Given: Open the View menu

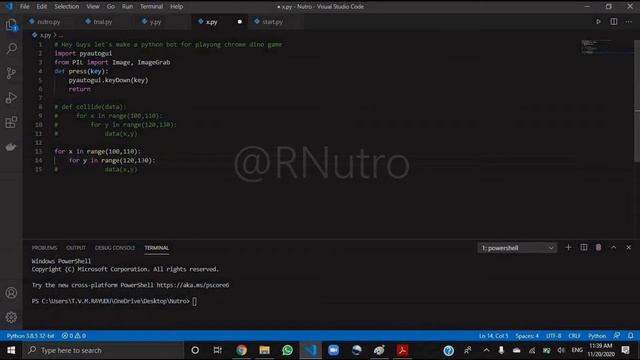Looking at the screenshot, I should click(93, 7).
